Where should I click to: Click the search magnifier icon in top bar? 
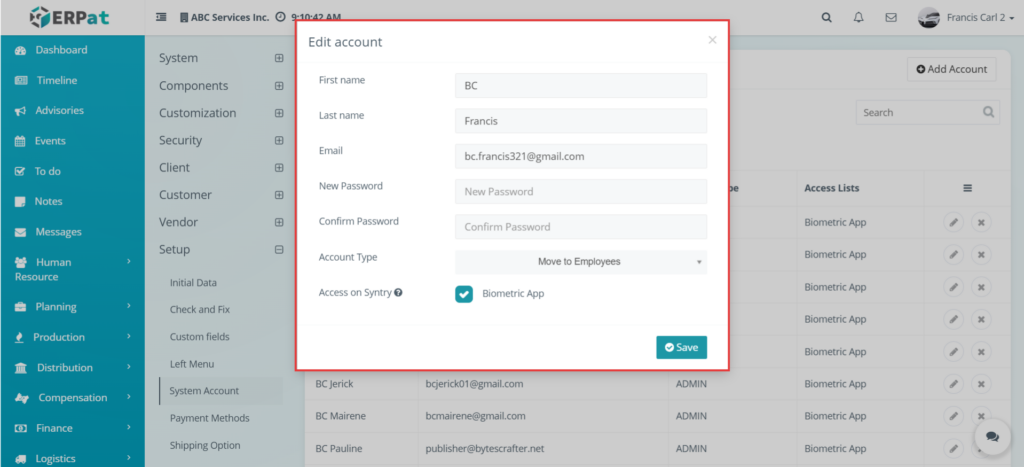tap(827, 18)
